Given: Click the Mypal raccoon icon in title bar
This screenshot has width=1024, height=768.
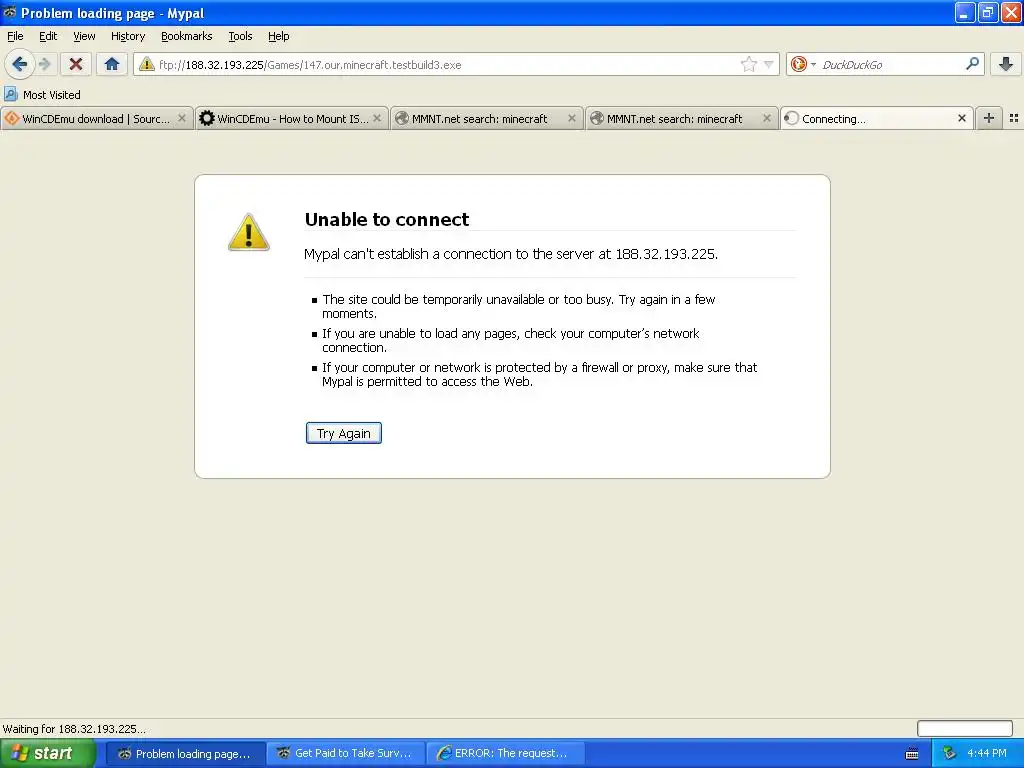Looking at the screenshot, I should coord(9,12).
